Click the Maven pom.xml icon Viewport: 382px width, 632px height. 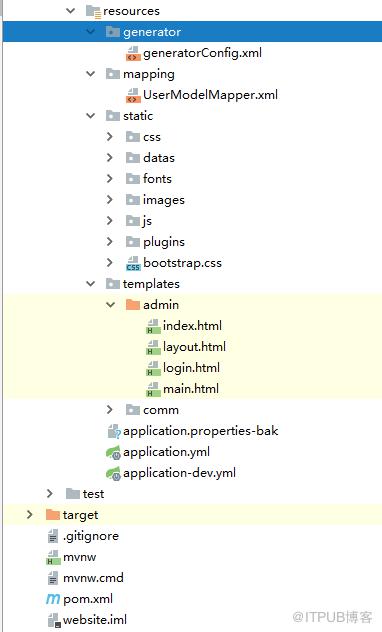53,599
